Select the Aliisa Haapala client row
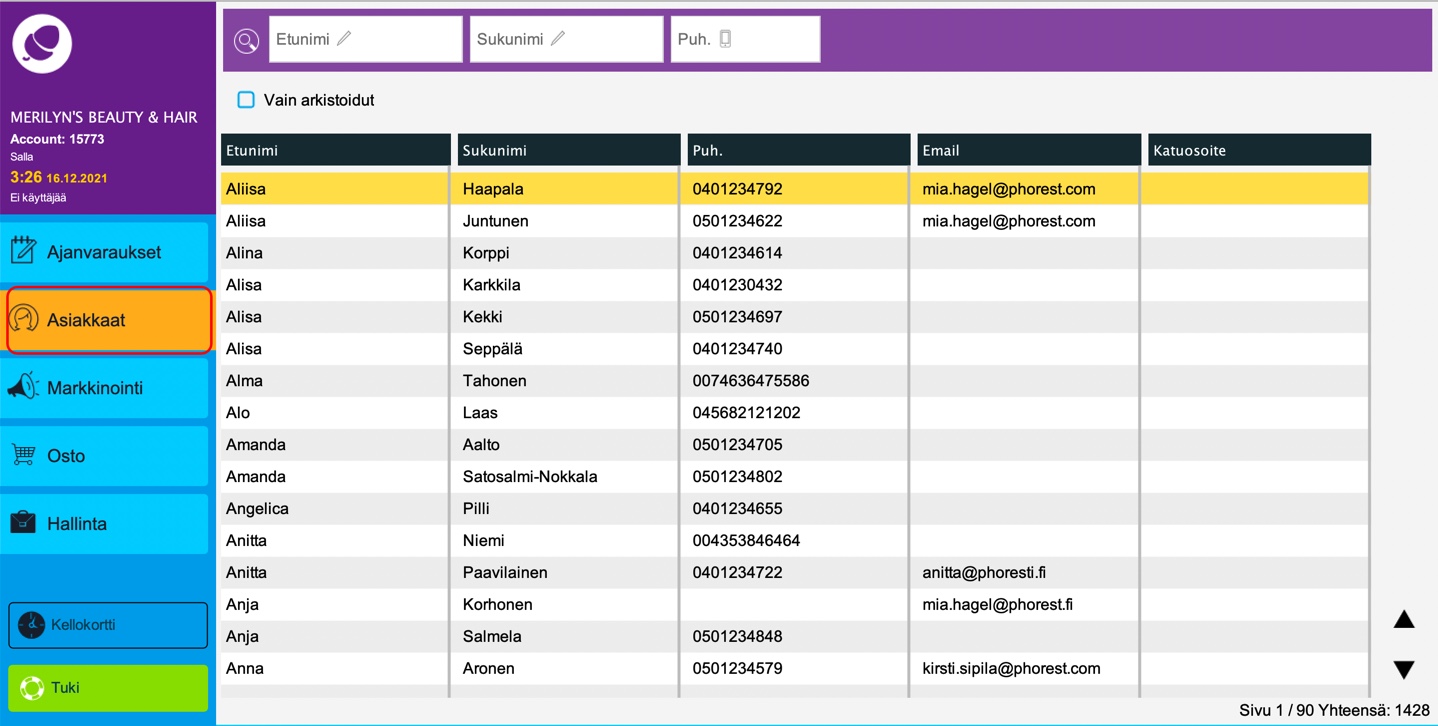Screen dimensions: 1438x726 pos(795,189)
